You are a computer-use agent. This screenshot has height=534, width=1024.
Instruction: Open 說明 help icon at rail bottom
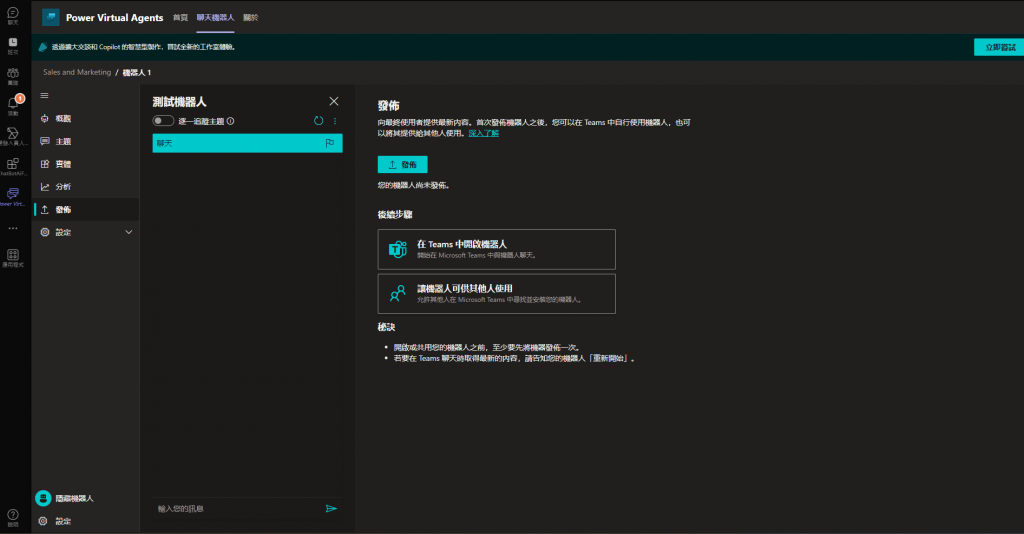pos(12,518)
